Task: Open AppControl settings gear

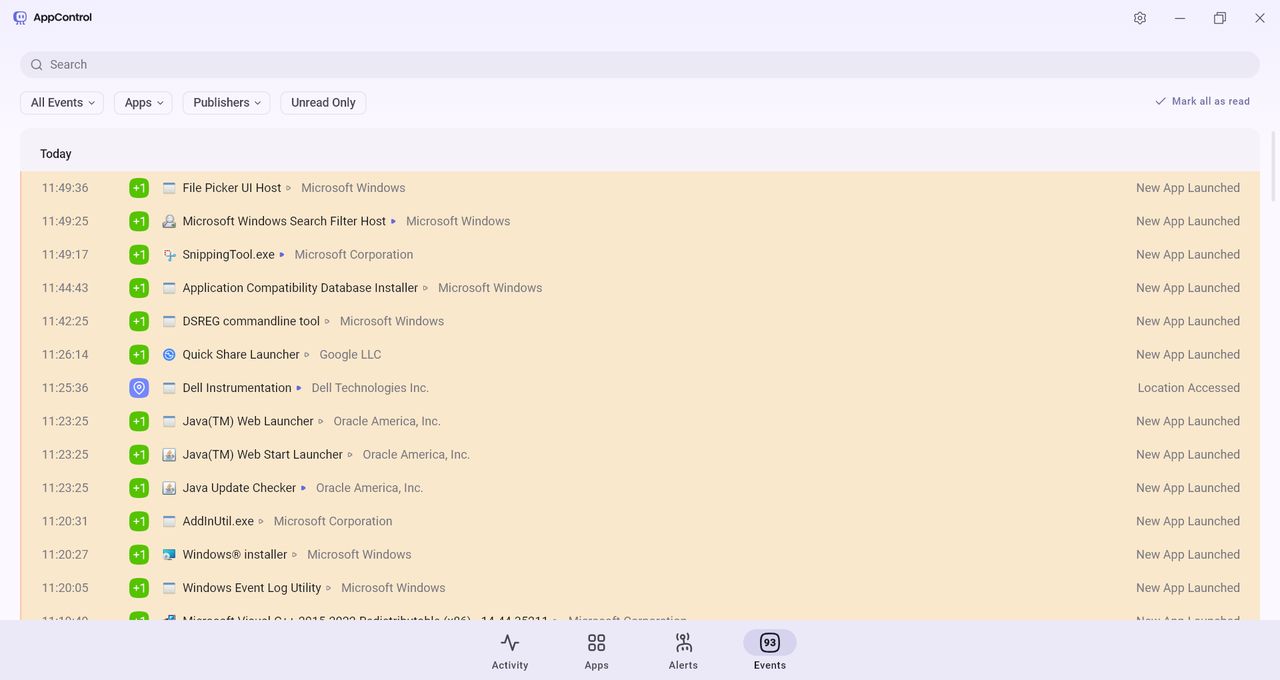Action: (x=1140, y=18)
